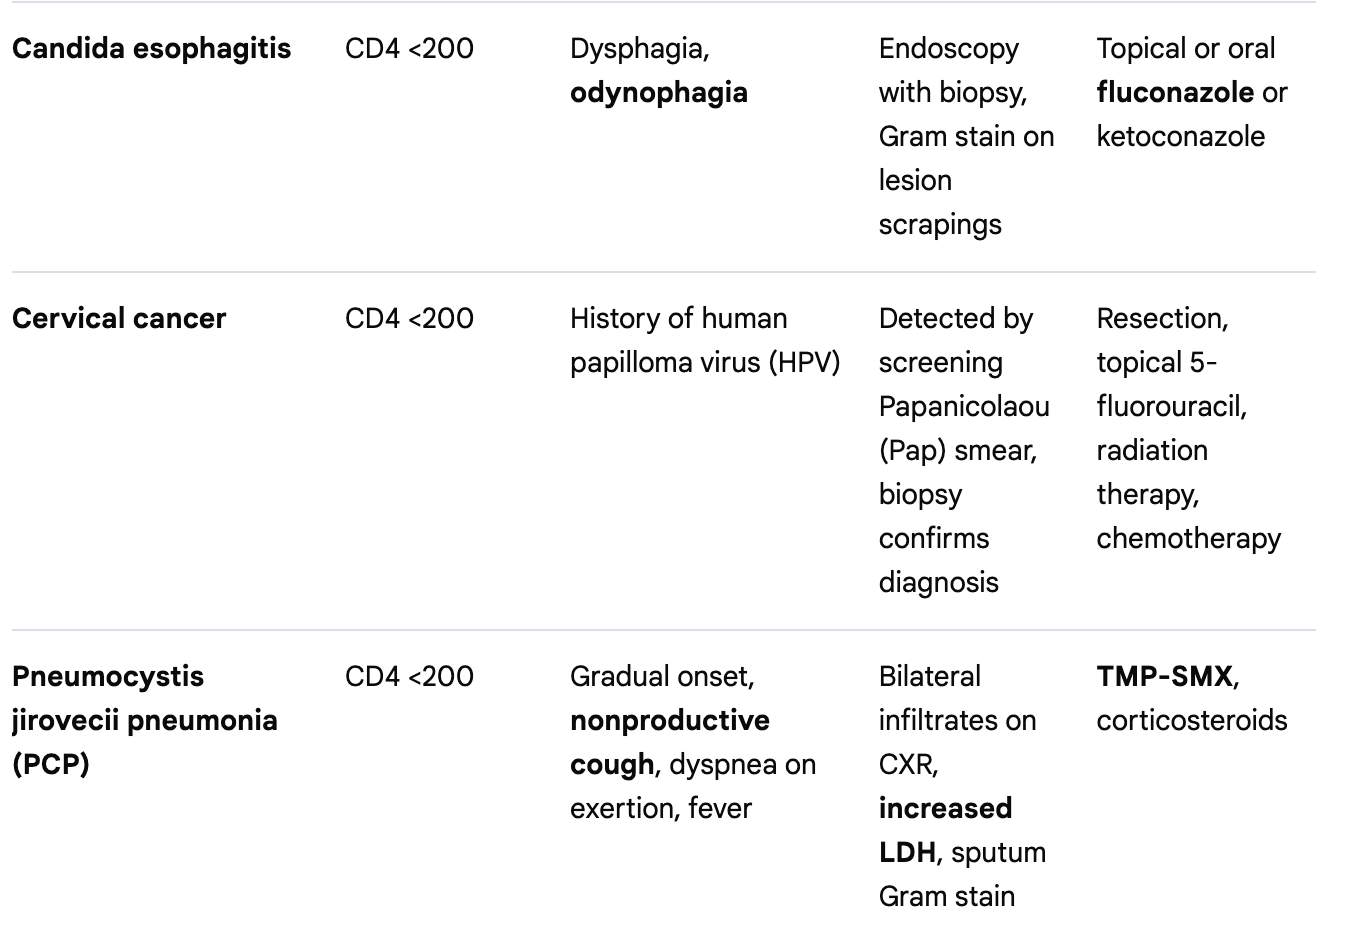Click the Pneumocystis jirovecii pneumonia heading
This screenshot has height=940, width=1366.
click(x=144, y=720)
